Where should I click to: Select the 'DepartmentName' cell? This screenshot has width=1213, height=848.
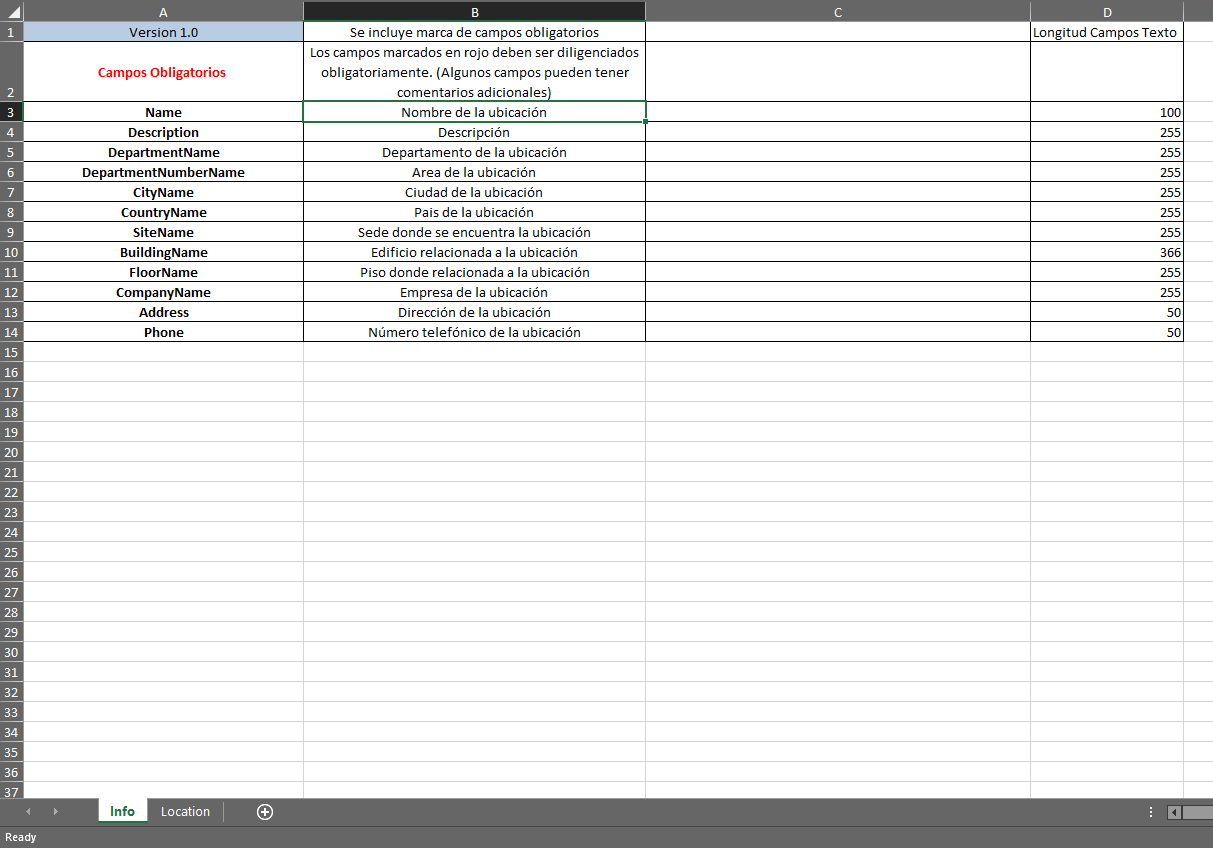(163, 152)
